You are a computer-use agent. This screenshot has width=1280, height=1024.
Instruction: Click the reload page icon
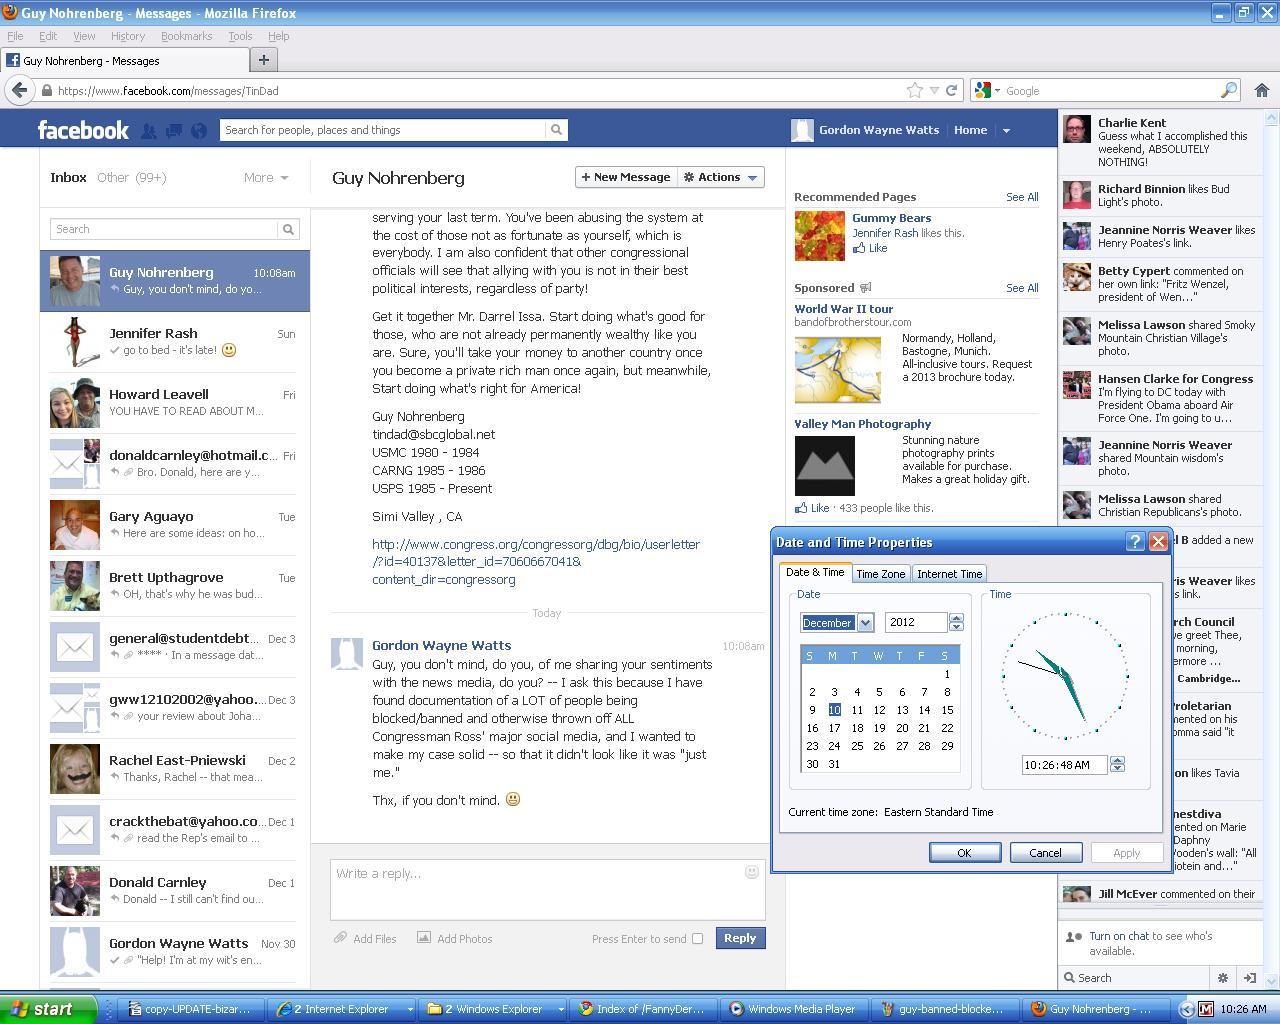tap(952, 90)
